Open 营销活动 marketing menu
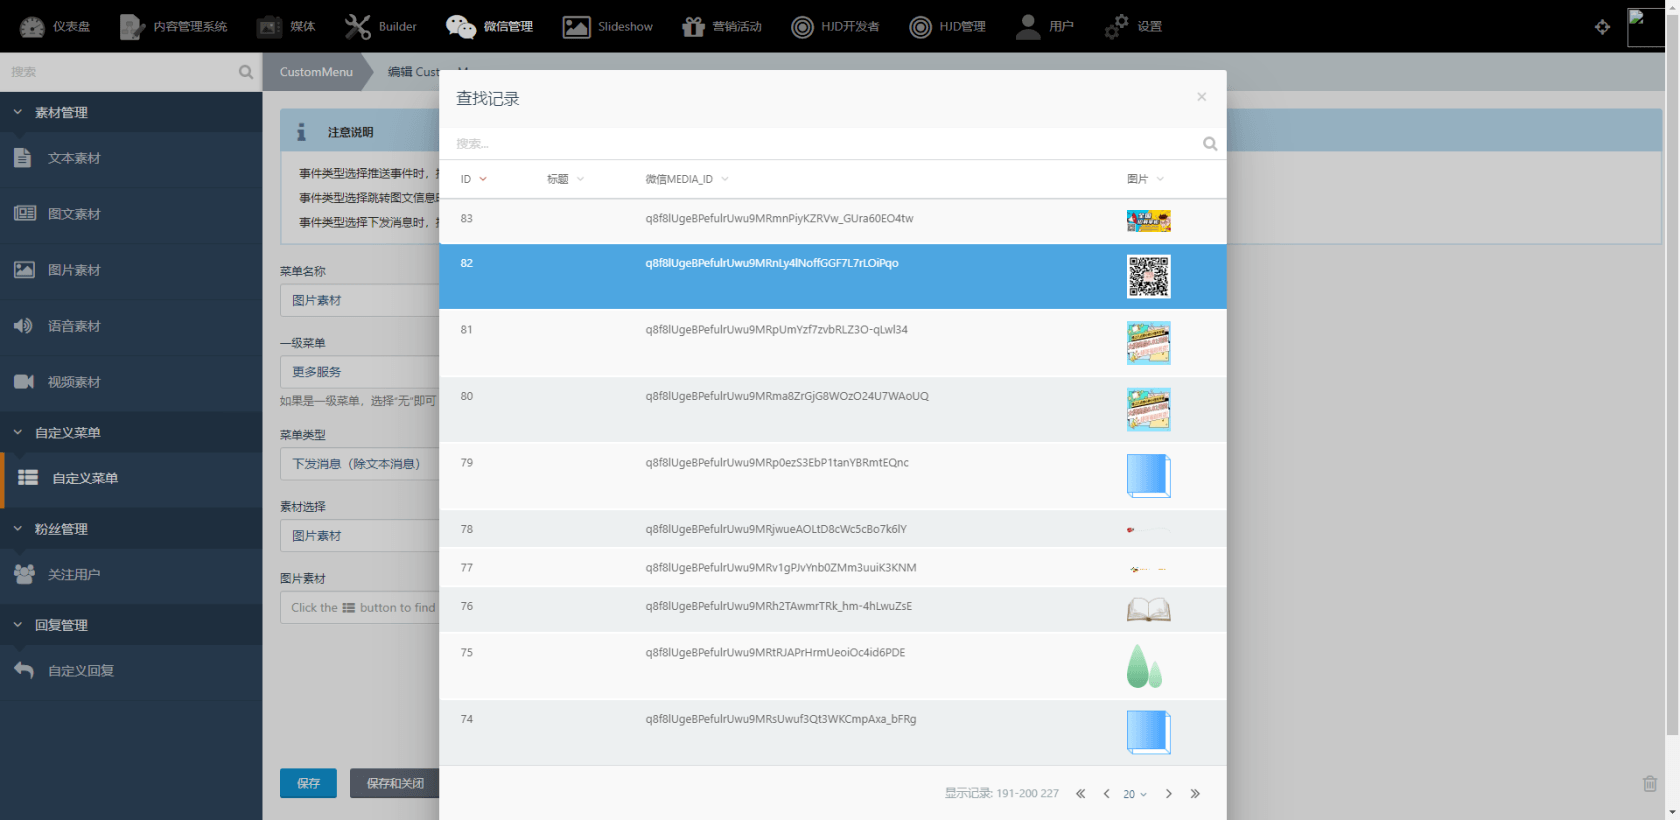 (721, 27)
